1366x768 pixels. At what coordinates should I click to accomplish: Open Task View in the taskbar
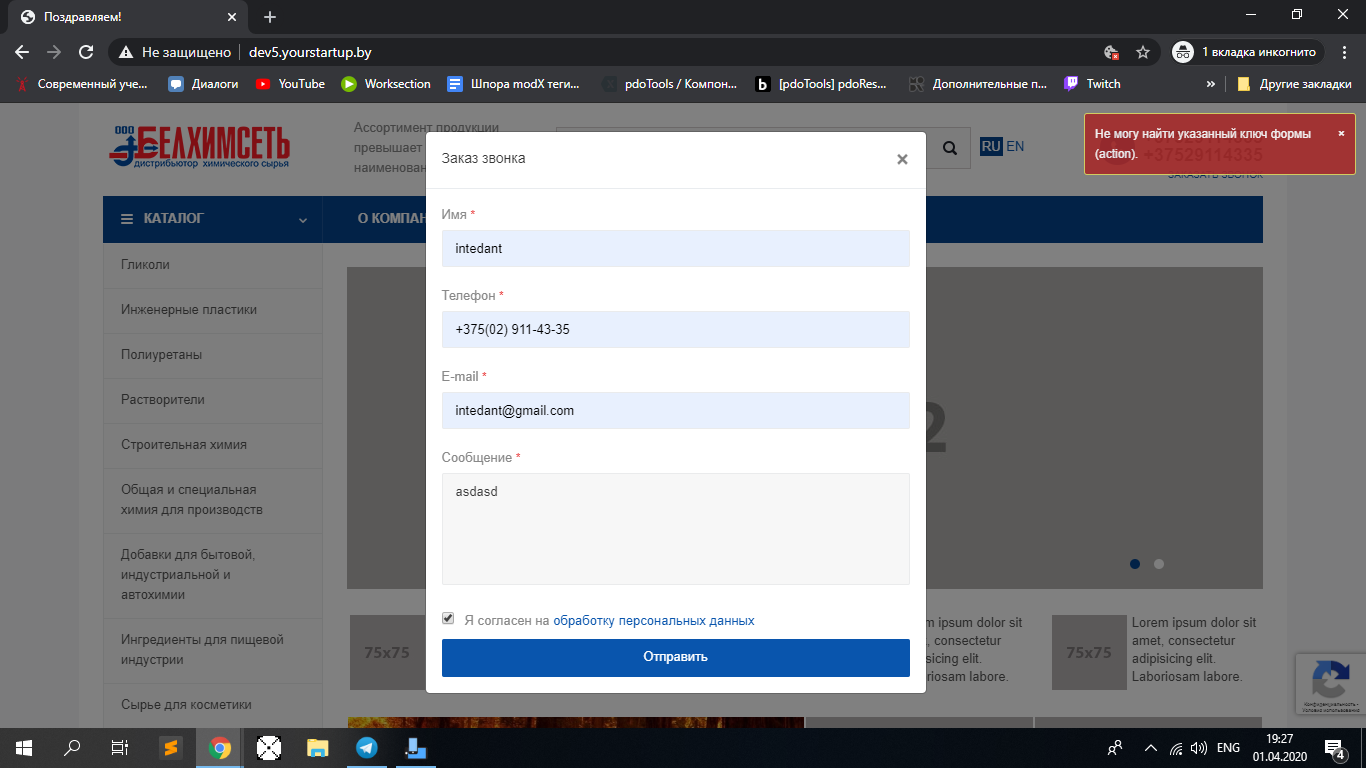click(x=119, y=747)
